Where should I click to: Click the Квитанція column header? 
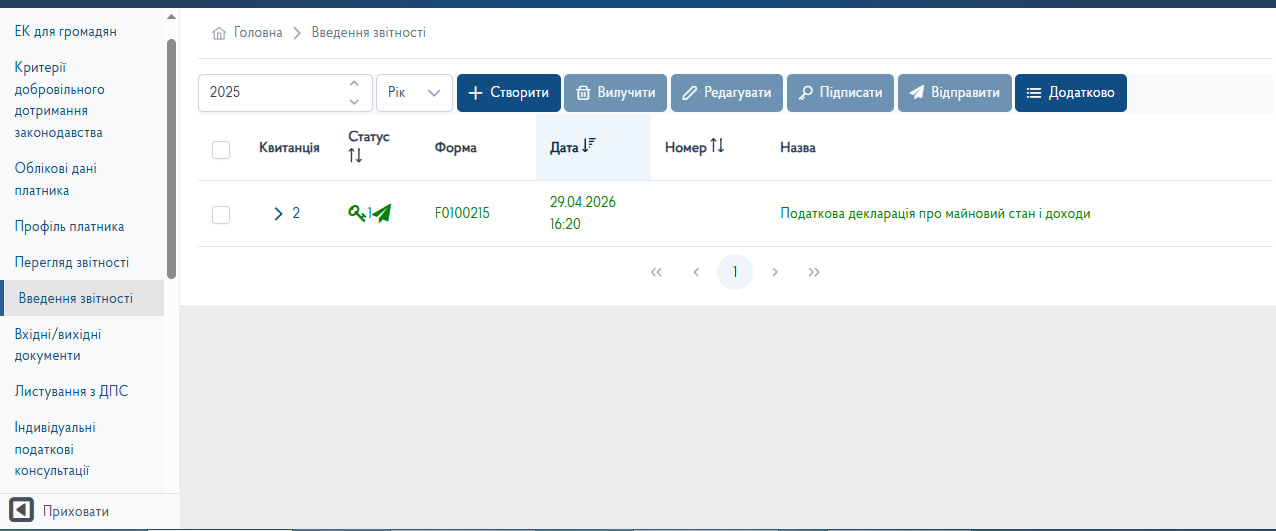point(289,148)
